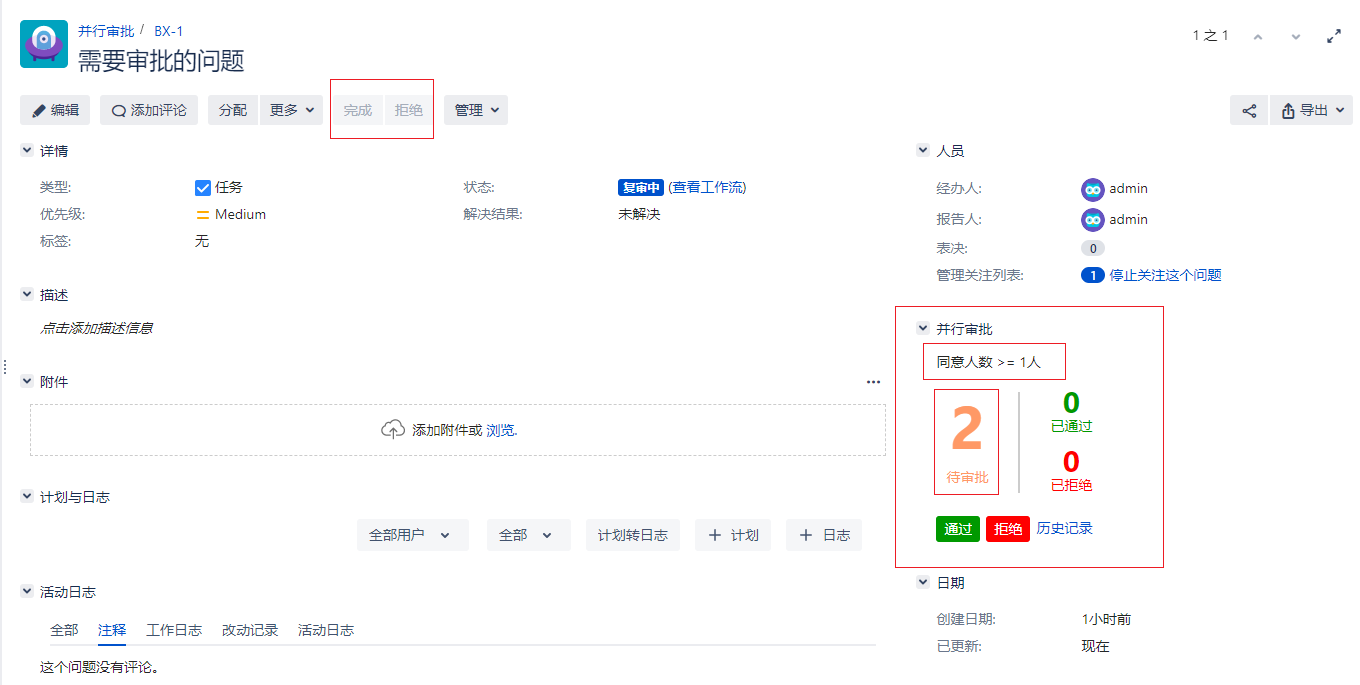Open the 全部用户 filter dropdown
Image resolution: width=1360 pixels, height=685 pixels.
point(412,535)
